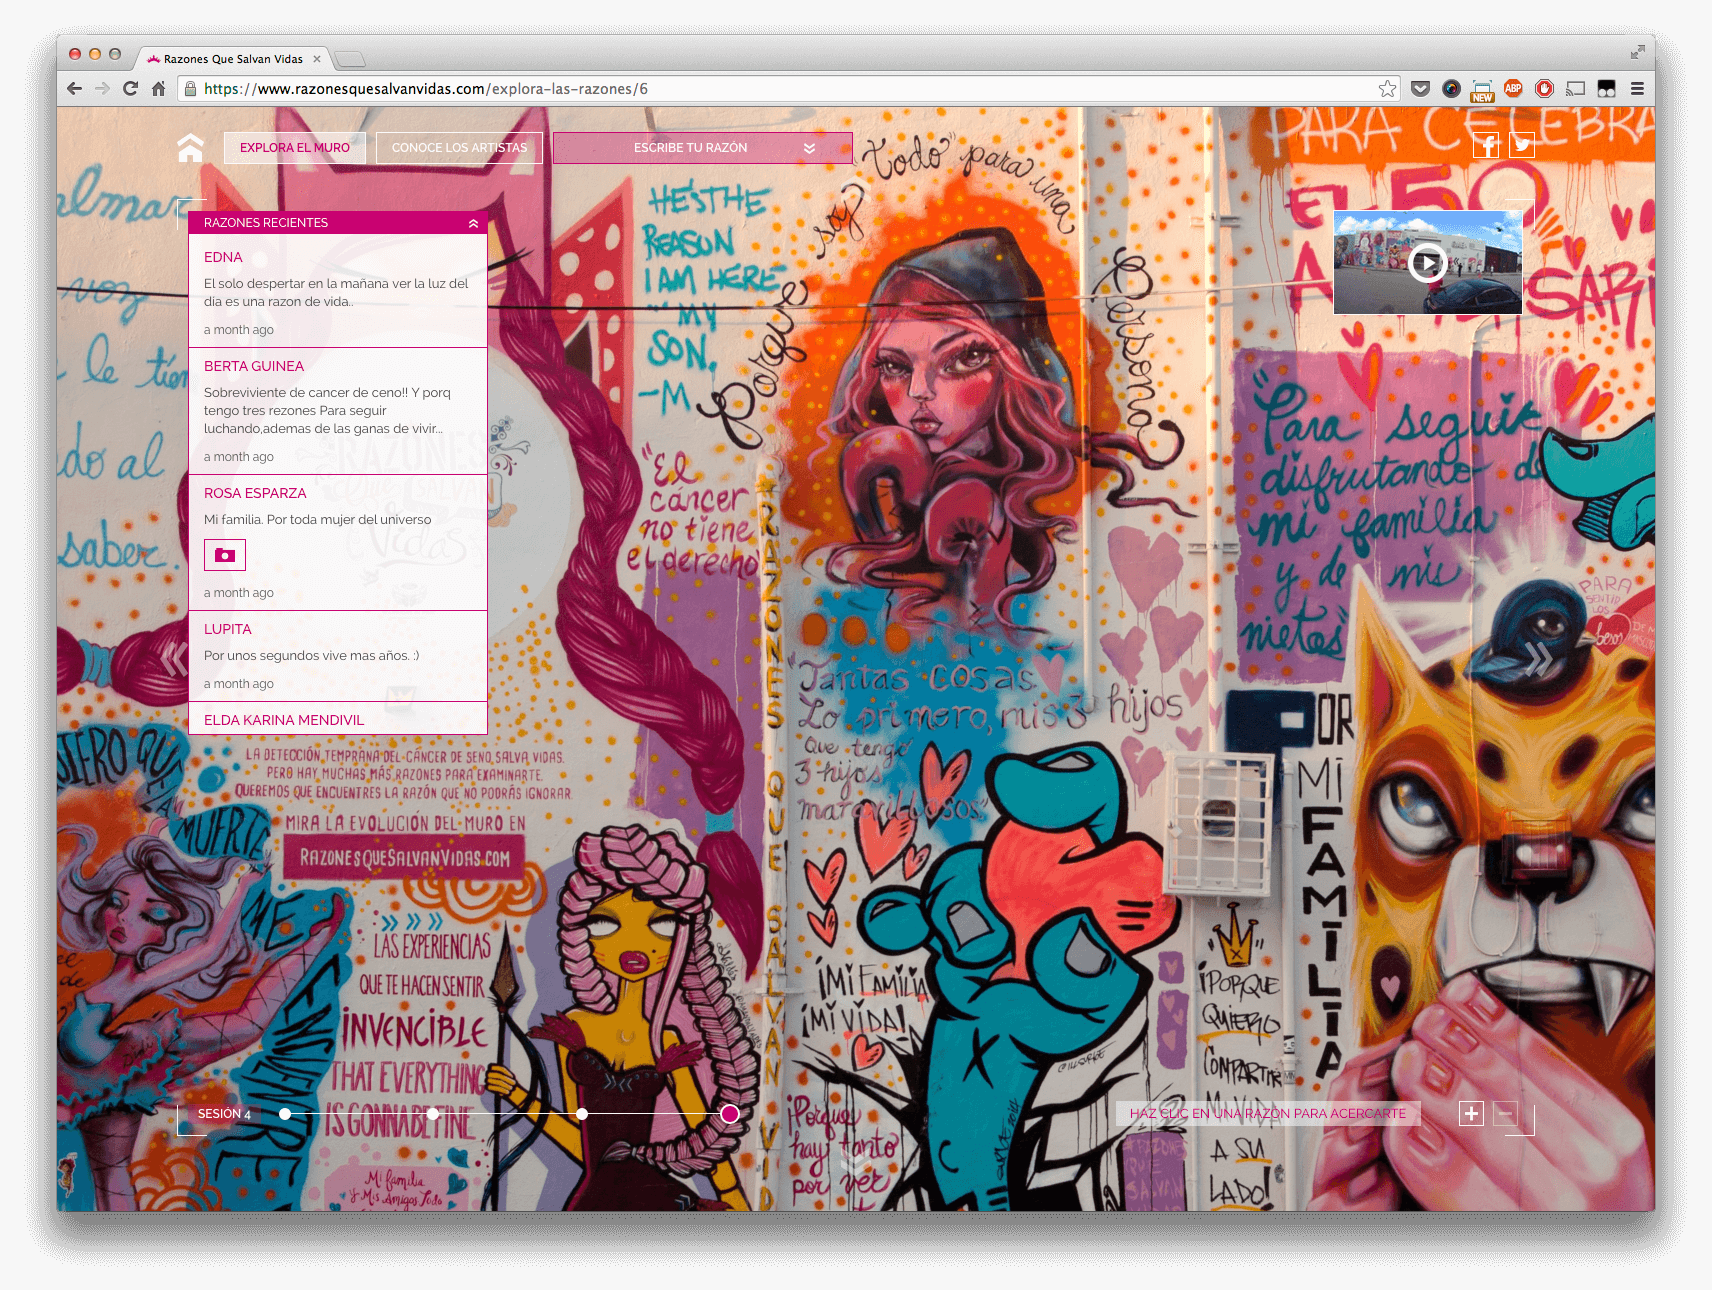Select the first session timeline point

pyautogui.click(x=285, y=1113)
